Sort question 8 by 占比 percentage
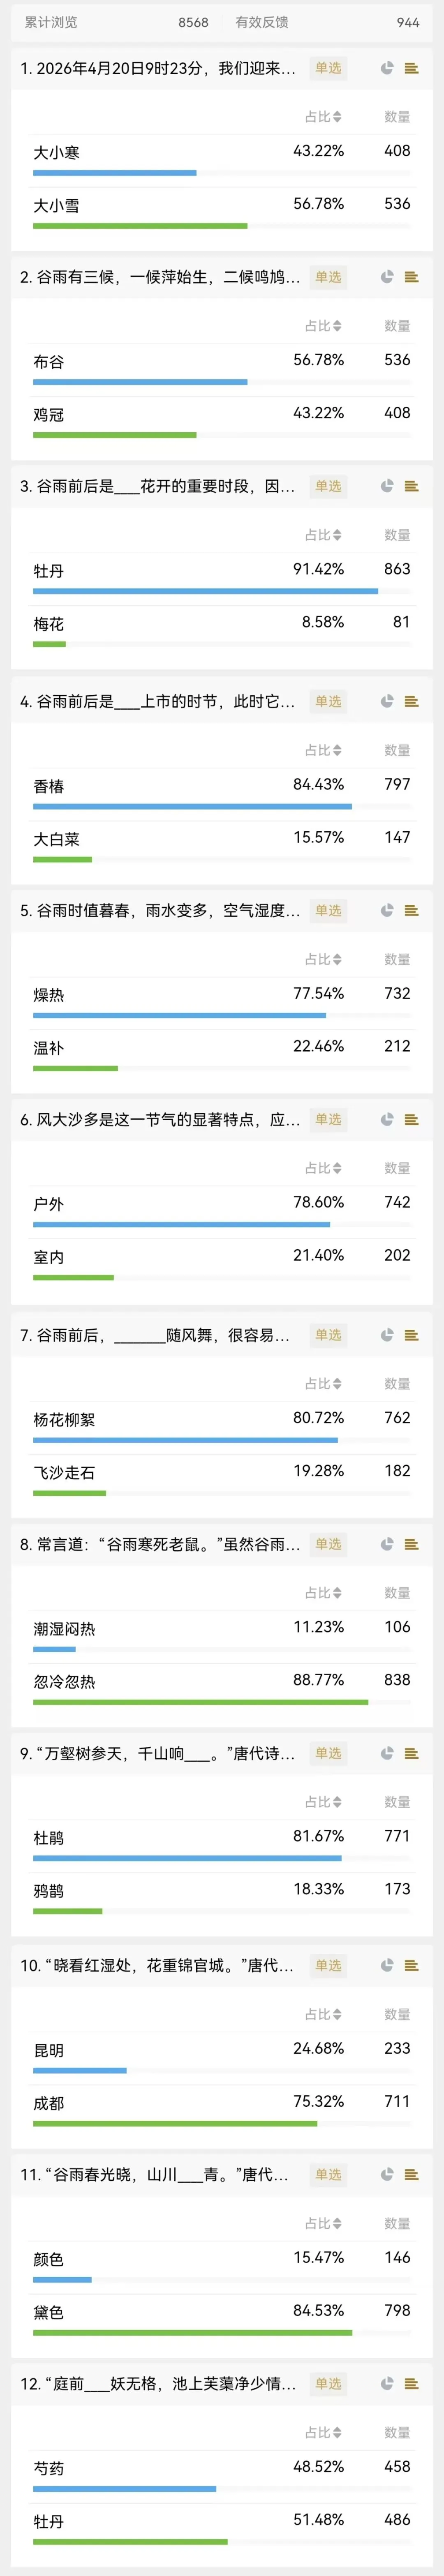 [323, 1593]
